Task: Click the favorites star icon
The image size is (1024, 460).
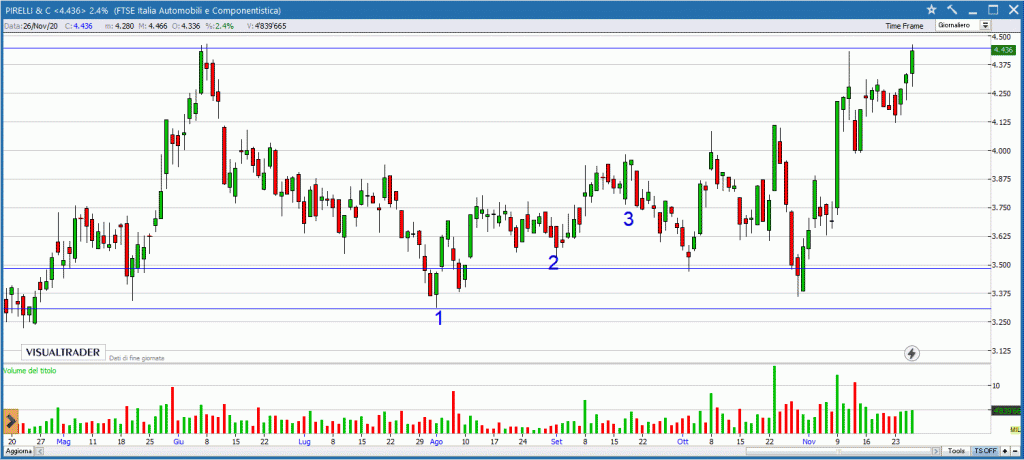Action: click(x=931, y=10)
